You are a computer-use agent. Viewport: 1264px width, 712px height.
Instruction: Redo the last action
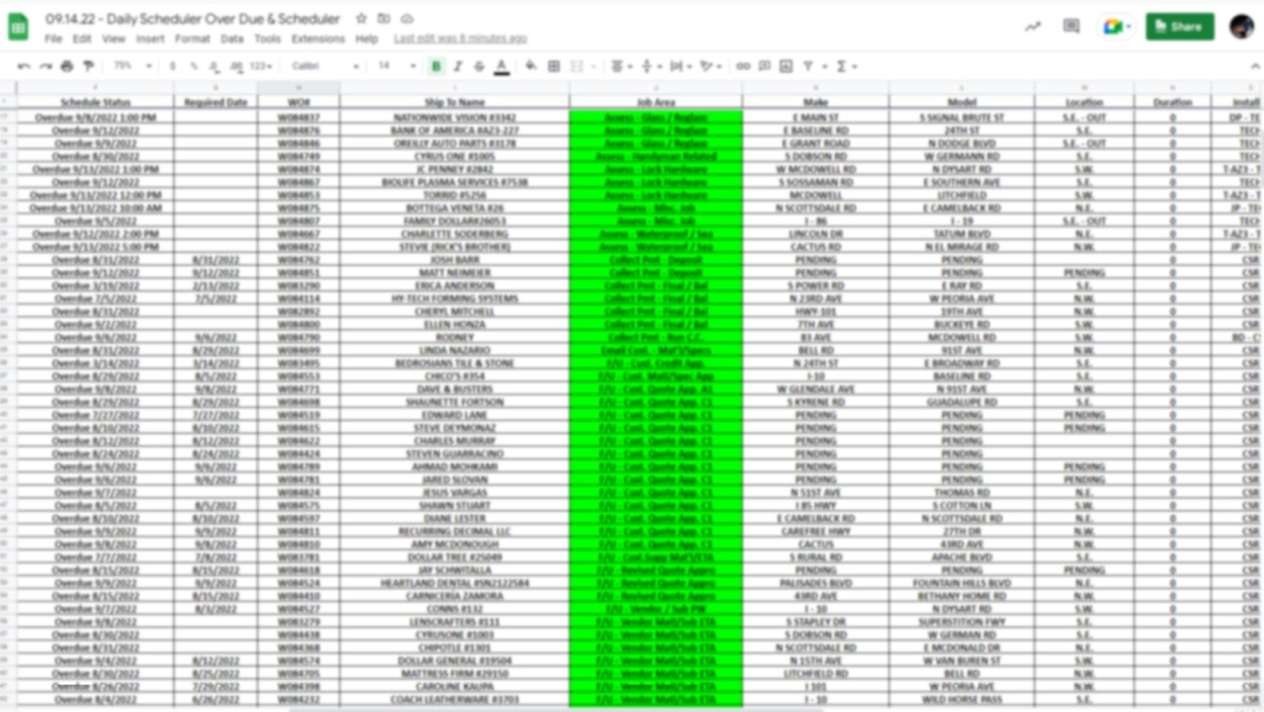45,66
